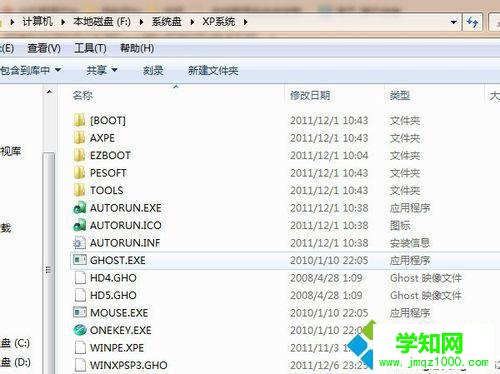Click the HD5.GHO file icon
The height and width of the screenshot is (374, 500).
80,295
